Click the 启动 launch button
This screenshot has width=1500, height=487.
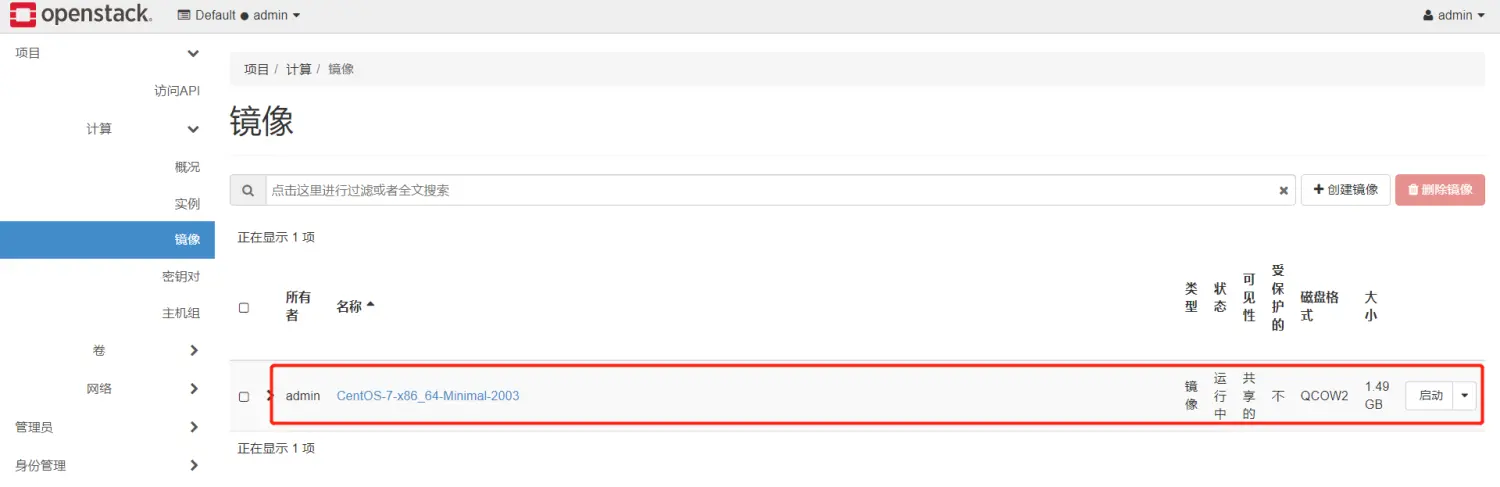[1430, 395]
